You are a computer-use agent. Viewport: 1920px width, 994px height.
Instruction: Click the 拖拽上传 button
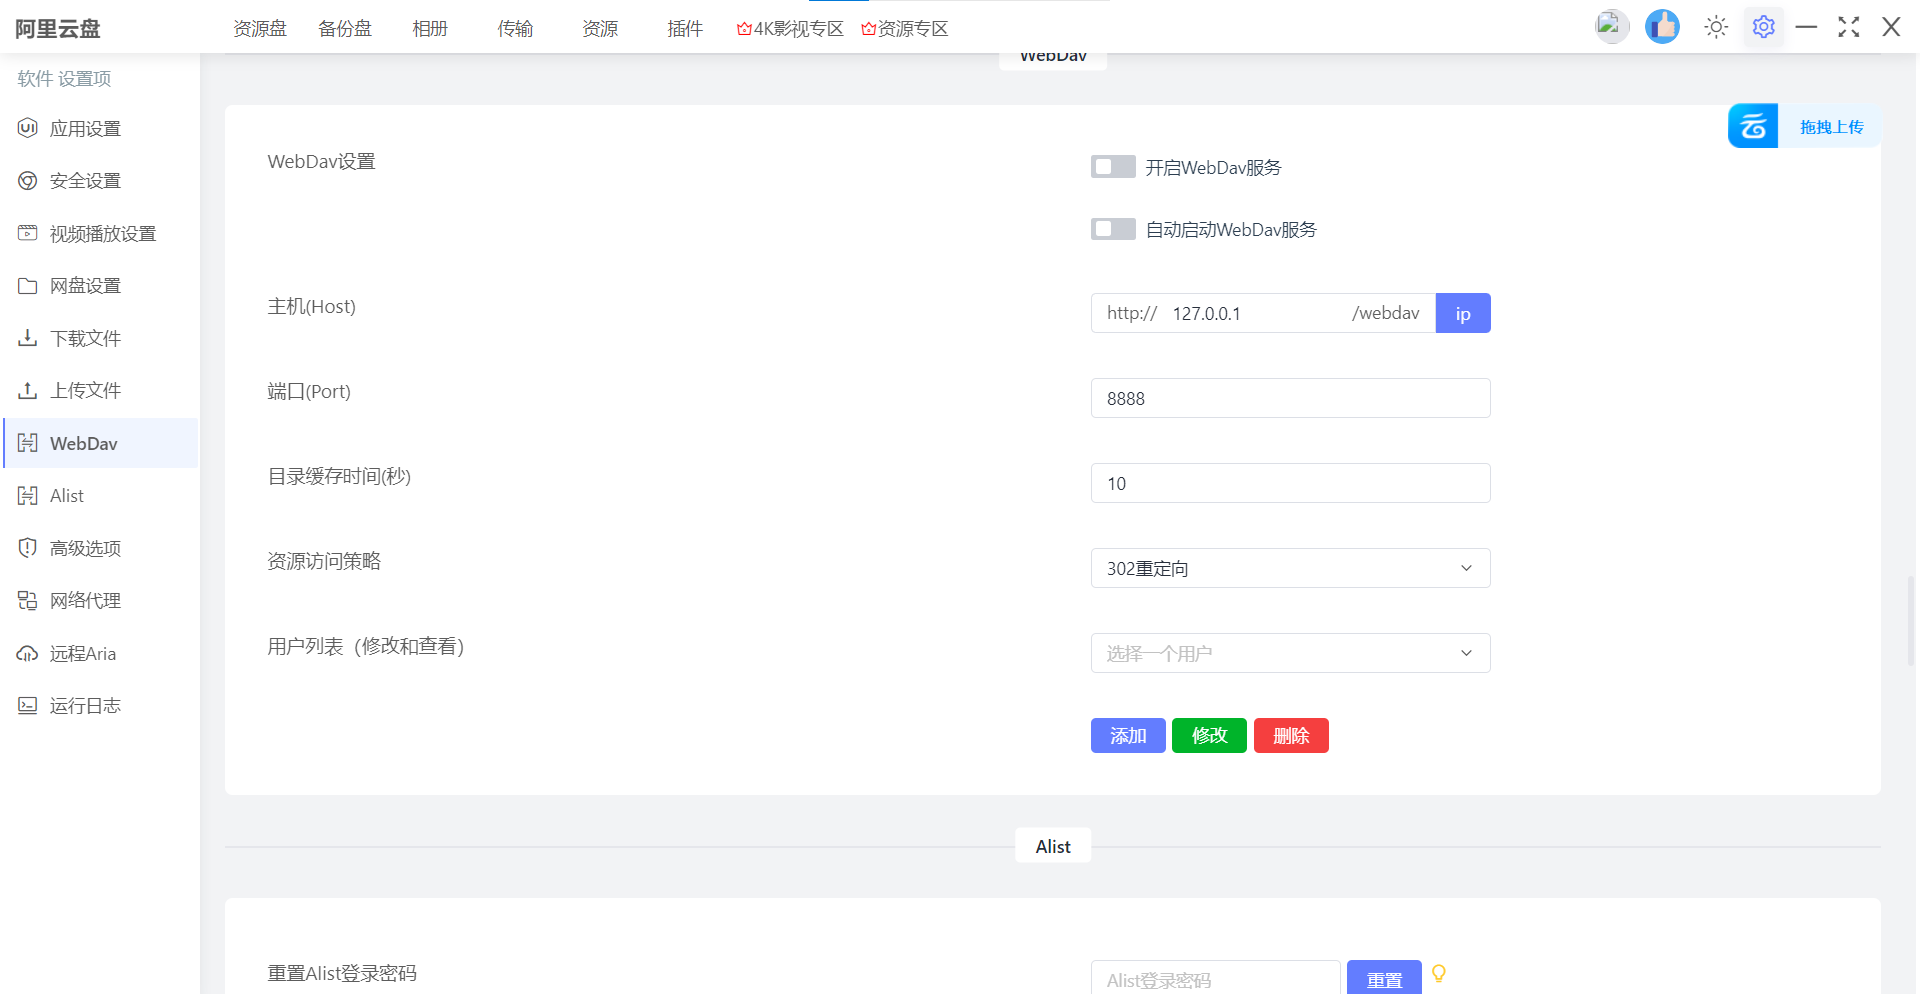click(1831, 127)
